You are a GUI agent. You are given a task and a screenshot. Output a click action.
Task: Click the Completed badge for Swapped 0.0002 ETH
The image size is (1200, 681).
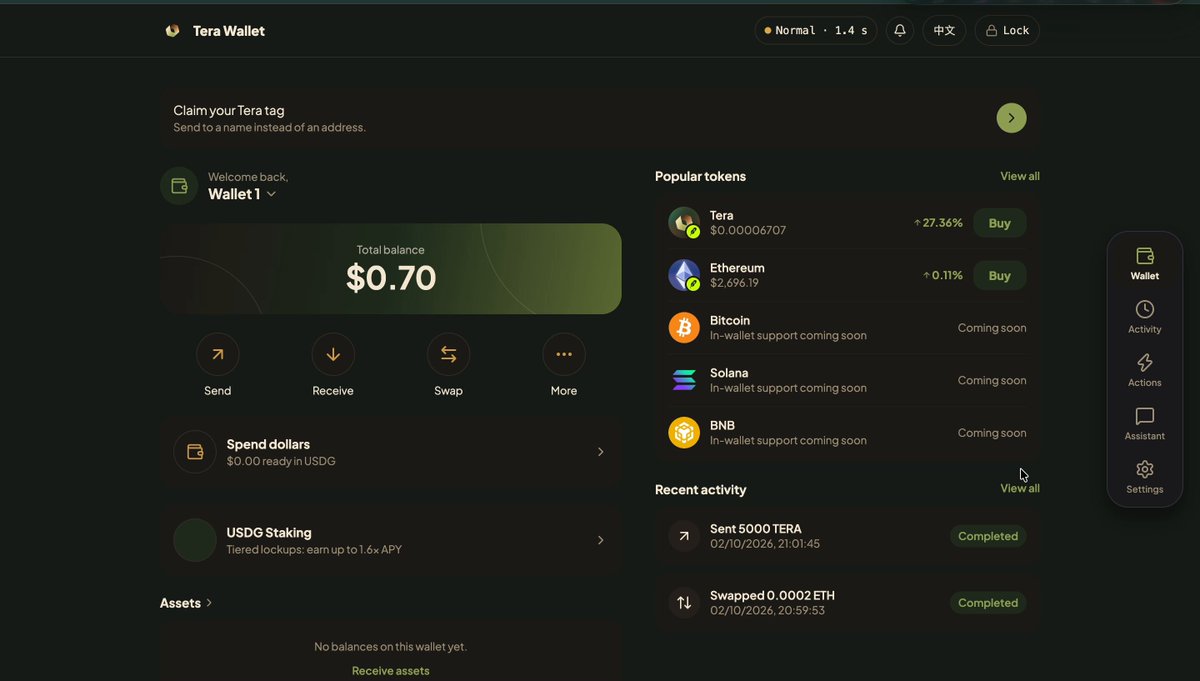[988, 603]
